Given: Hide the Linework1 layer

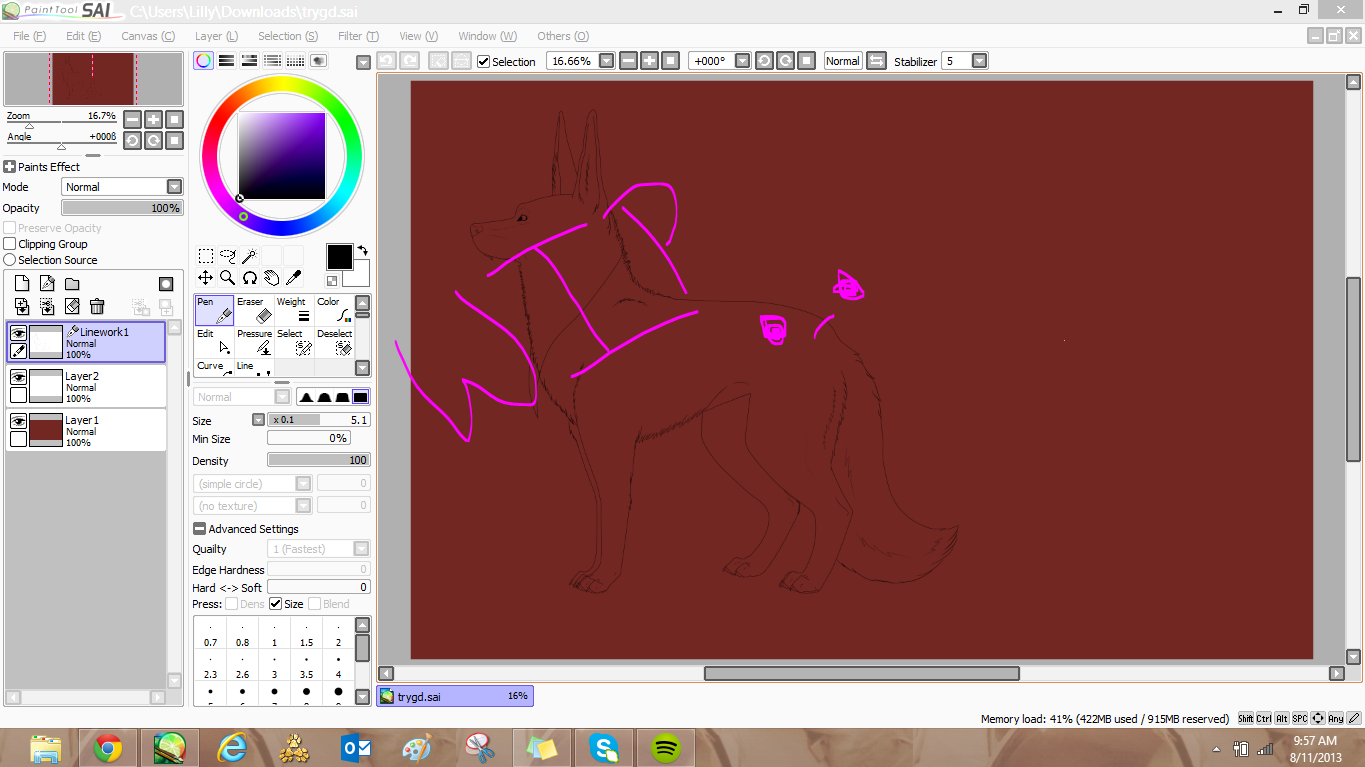Looking at the screenshot, I should [x=18, y=333].
